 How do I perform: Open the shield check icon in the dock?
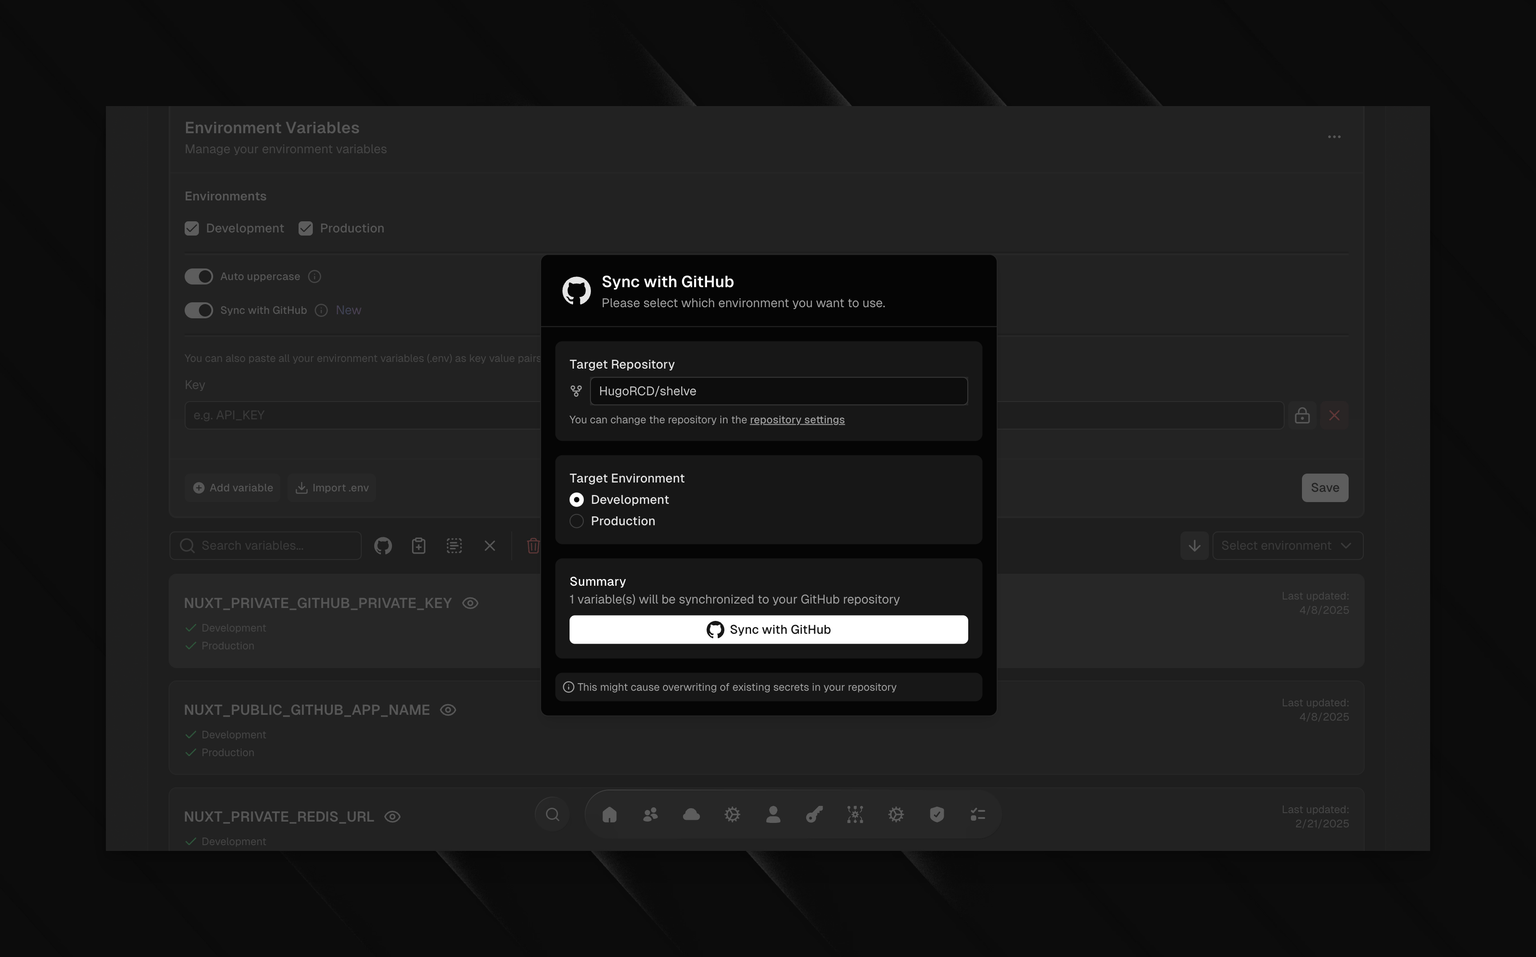(937, 815)
